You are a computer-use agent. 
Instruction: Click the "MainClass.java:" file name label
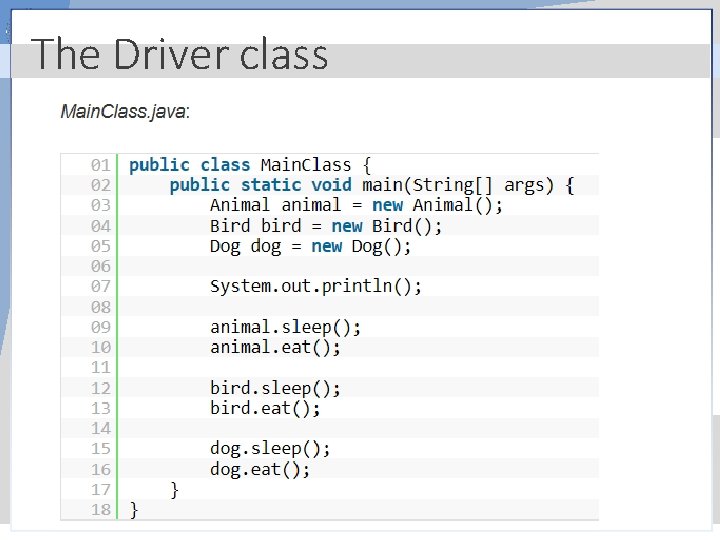click(x=125, y=112)
